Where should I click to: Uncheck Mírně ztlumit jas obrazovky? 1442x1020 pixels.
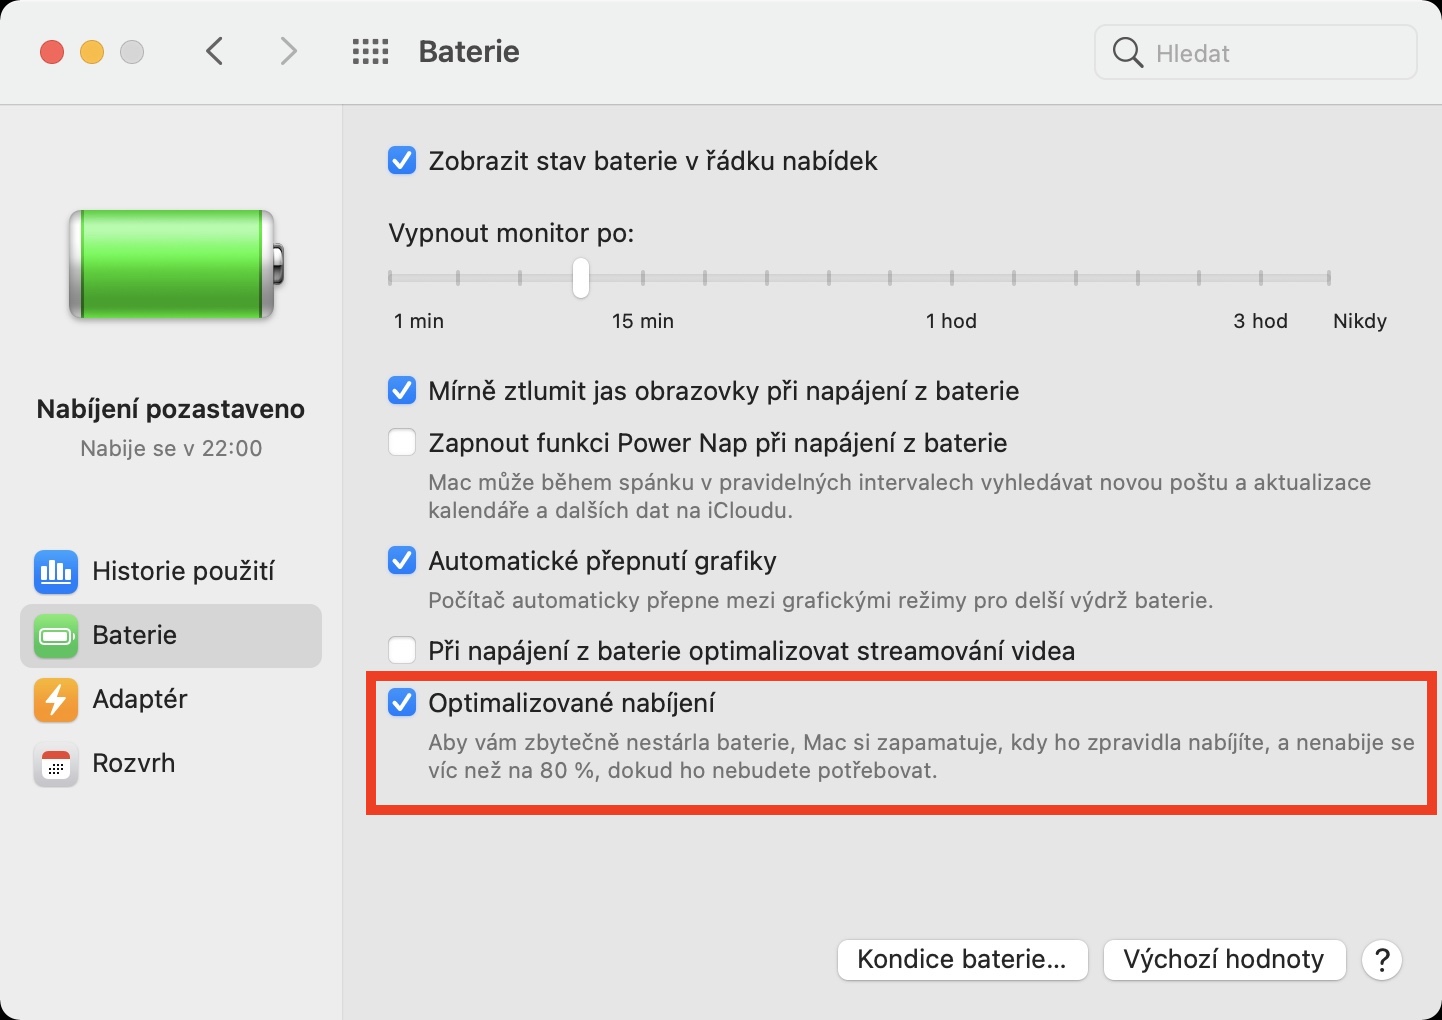pyautogui.click(x=402, y=391)
